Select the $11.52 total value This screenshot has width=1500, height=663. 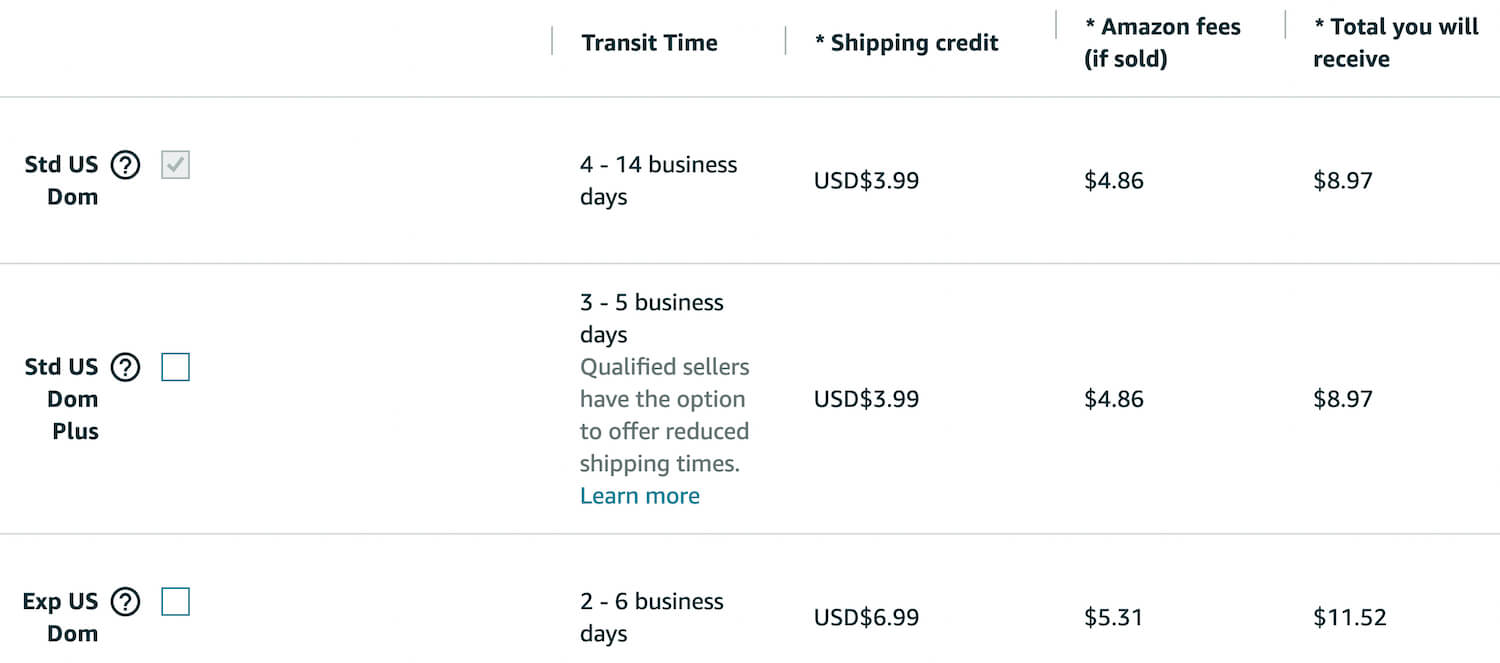[1350, 617]
